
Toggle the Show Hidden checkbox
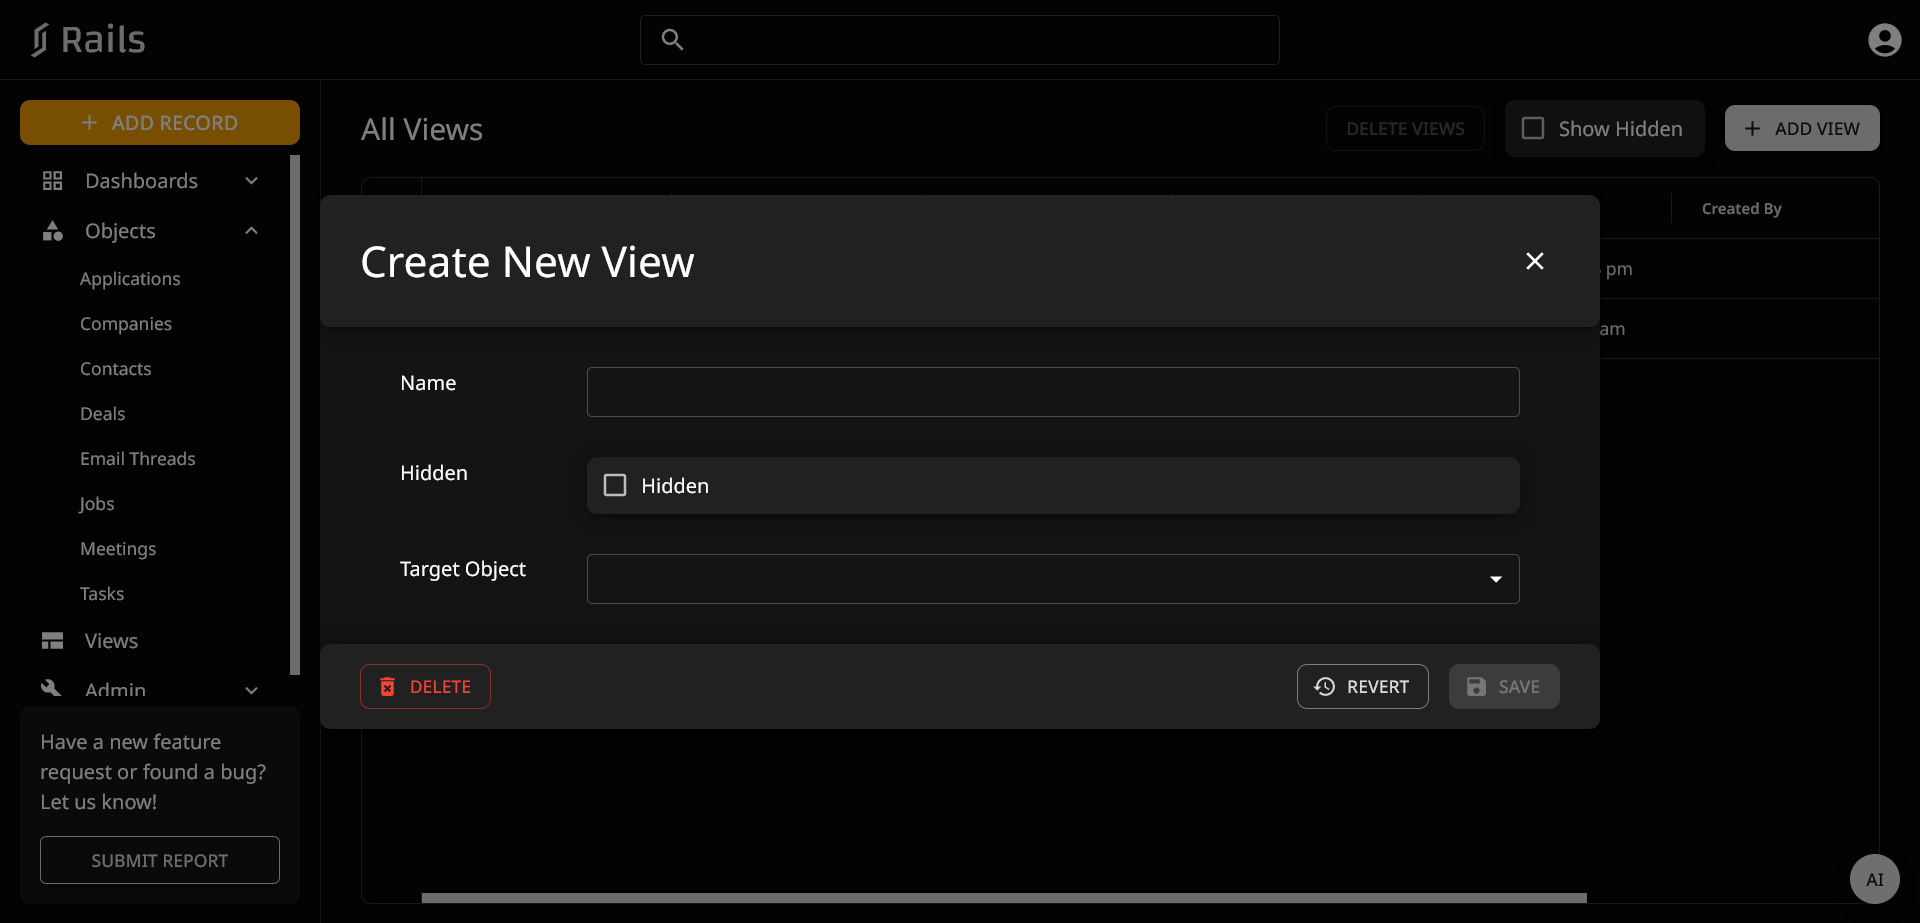point(1532,129)
